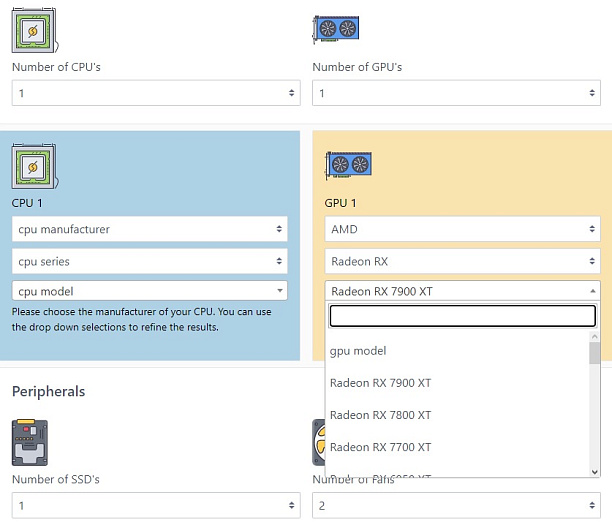Collapse the Radeon RX 7900 XT model dropdown

click(x=463, y=291)
